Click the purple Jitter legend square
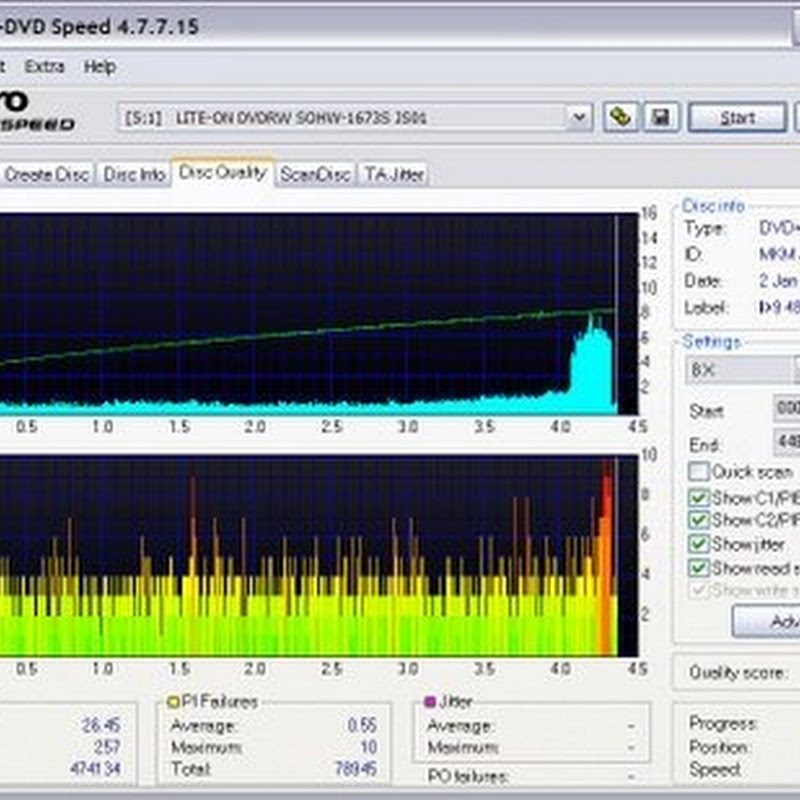The height and width of the screenshot is (800, 800). point(431,702)
